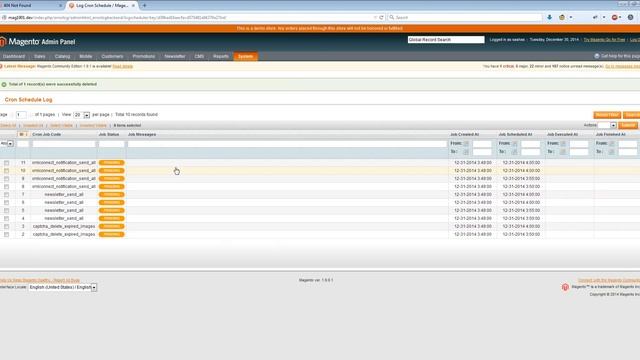Click the Unselect Visible link

(93, 126)
